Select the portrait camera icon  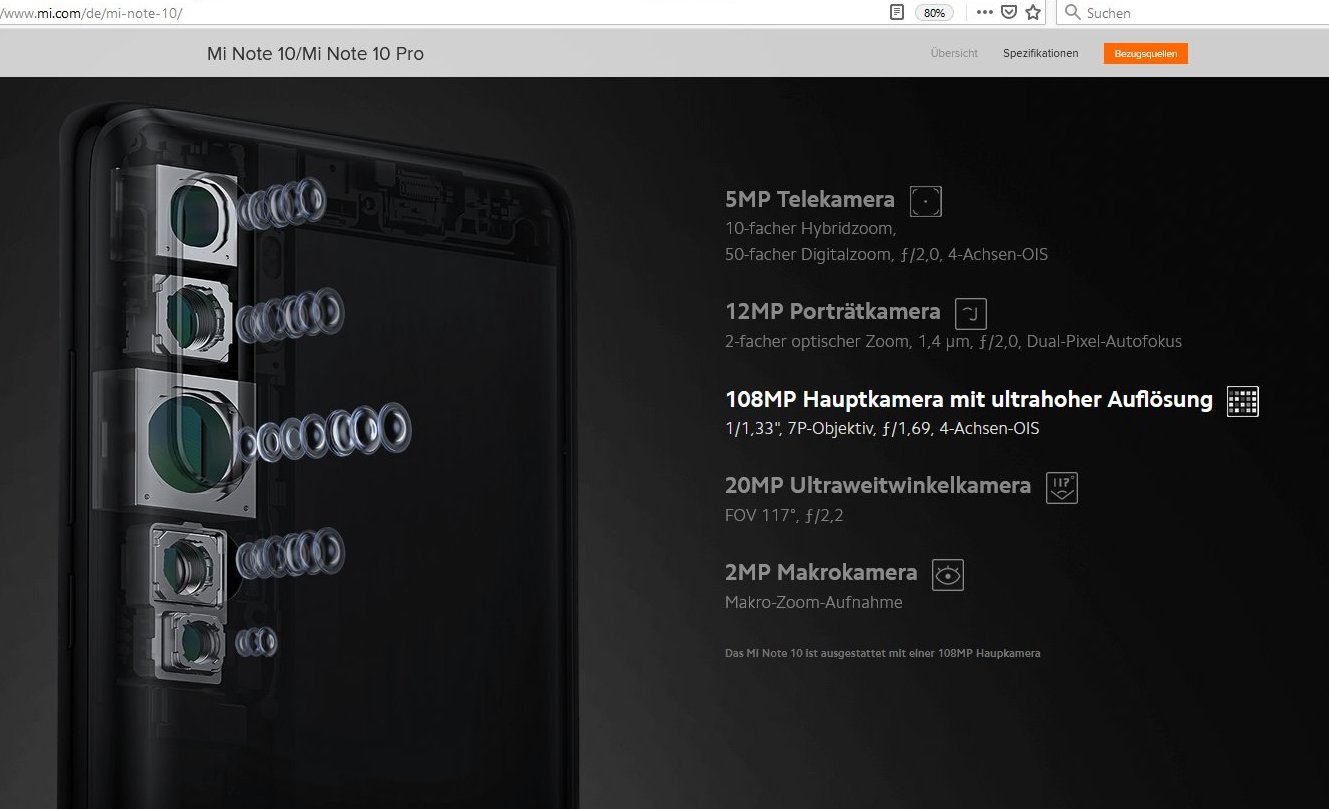pos(971,313)
